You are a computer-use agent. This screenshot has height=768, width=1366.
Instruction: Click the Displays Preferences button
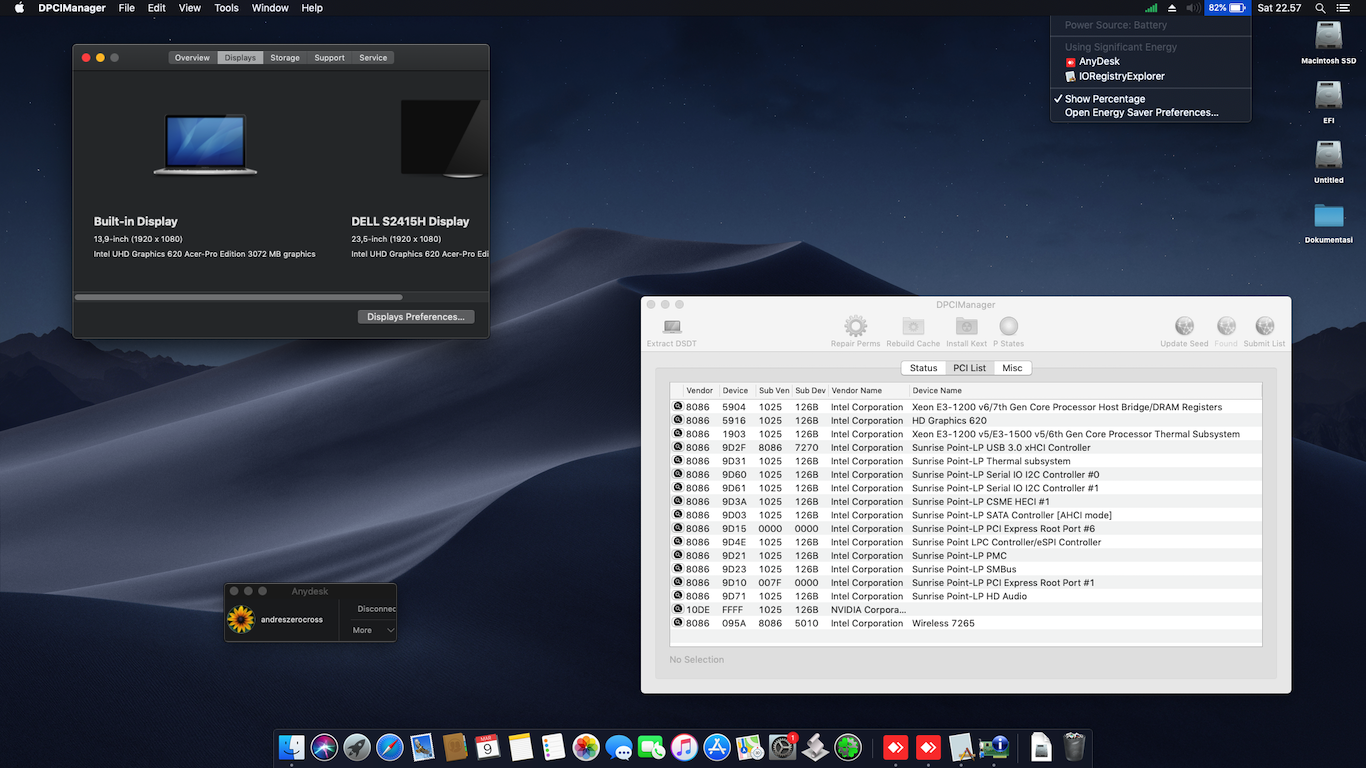click(x=416, y=317)
